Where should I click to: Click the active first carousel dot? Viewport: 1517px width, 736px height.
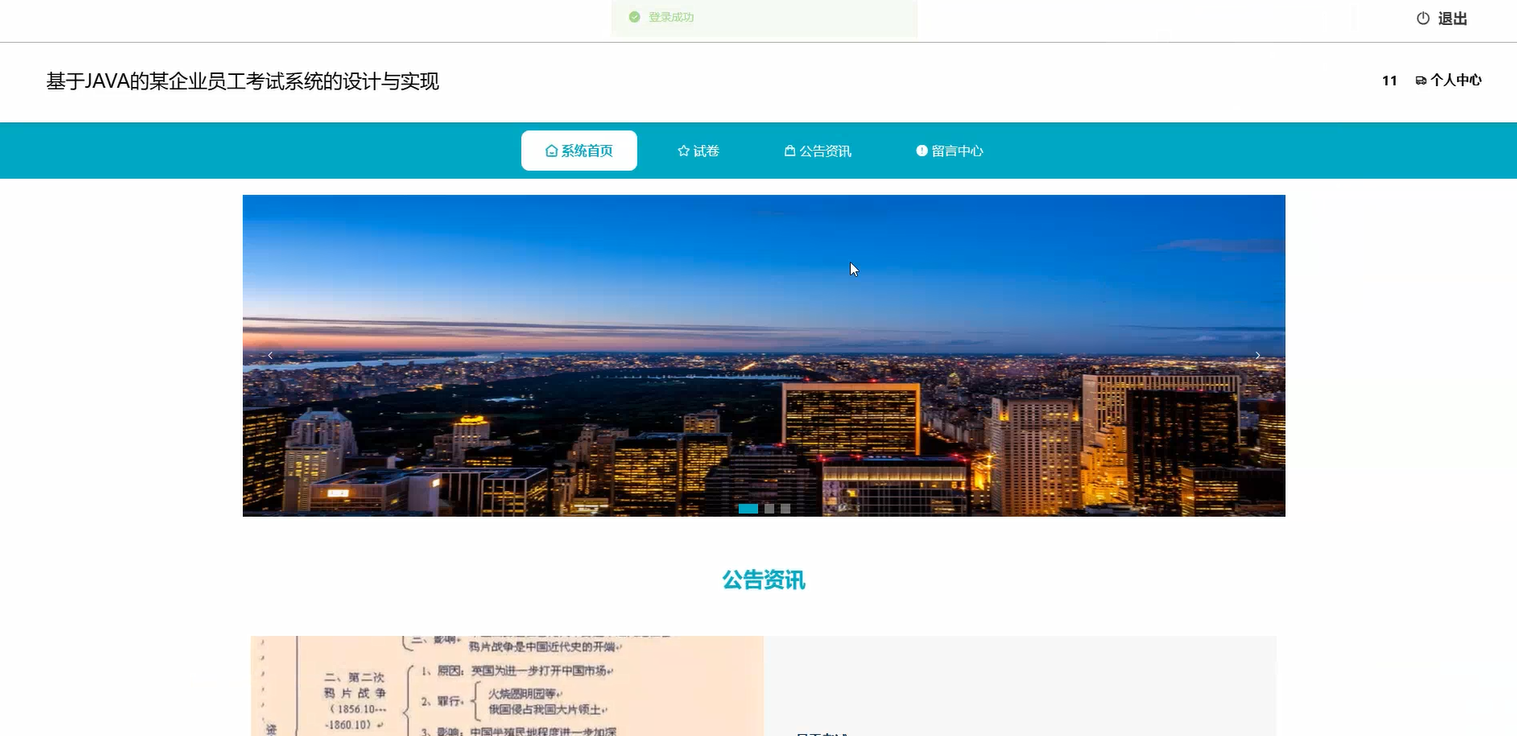[748, 508]
